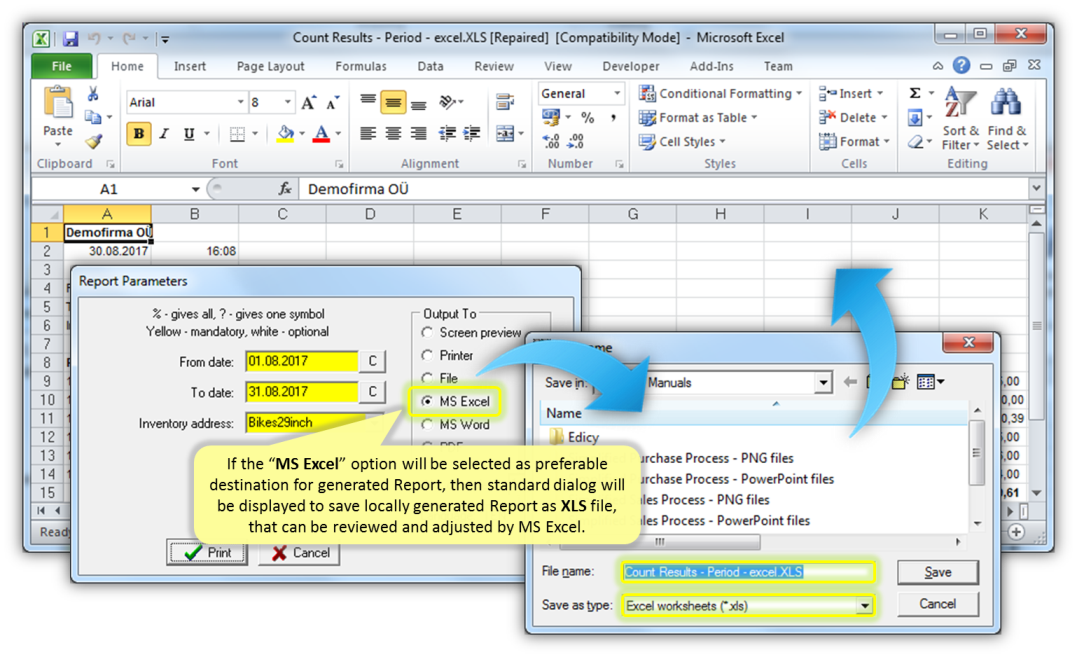The width and height of the screenshot is (1077, 657).
Task: Switch to the Page Layout ribbon tab
Action: pos(271,66)
